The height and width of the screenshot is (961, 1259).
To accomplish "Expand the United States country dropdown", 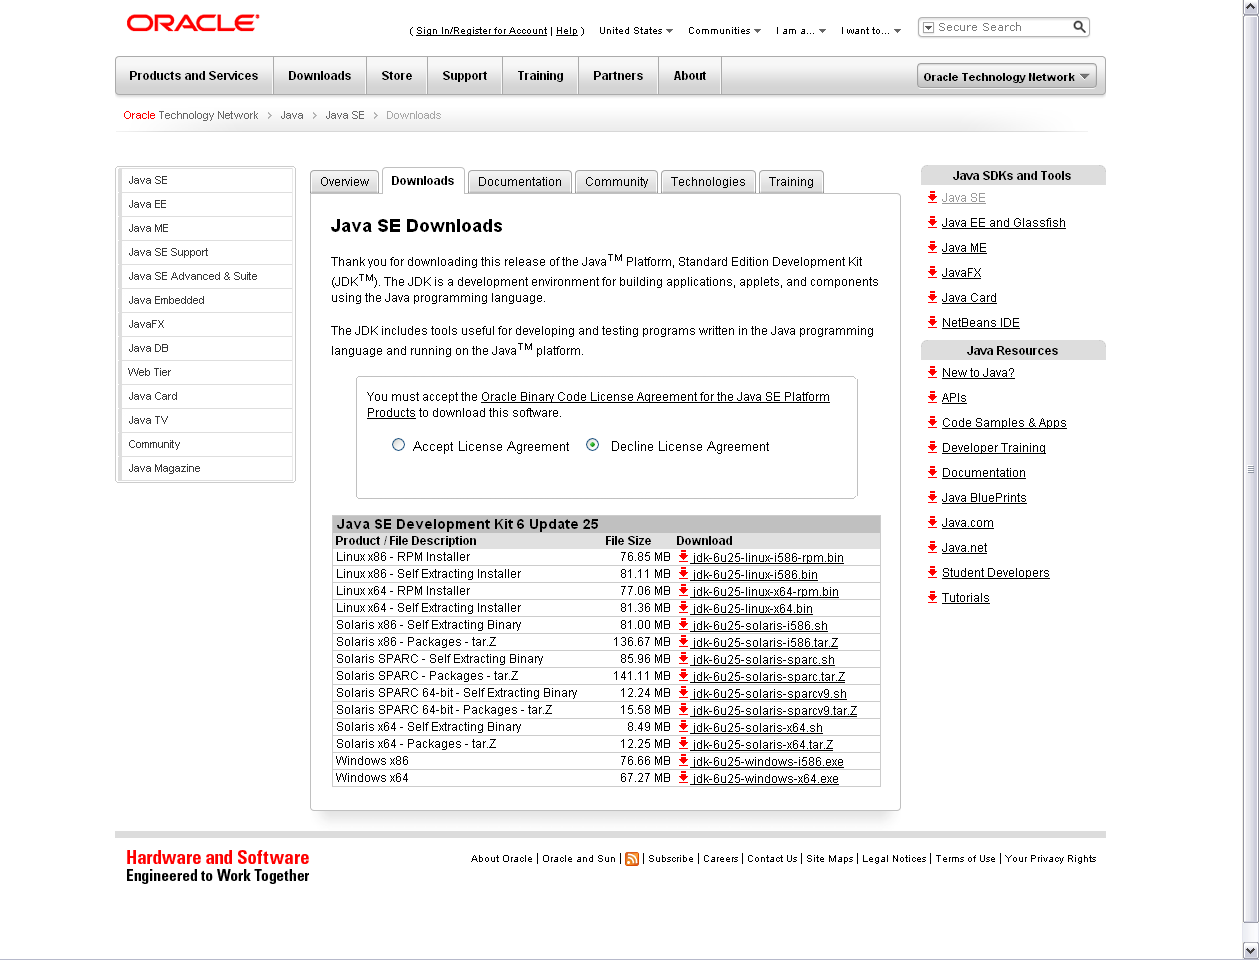I will click(x=636, y=31).
